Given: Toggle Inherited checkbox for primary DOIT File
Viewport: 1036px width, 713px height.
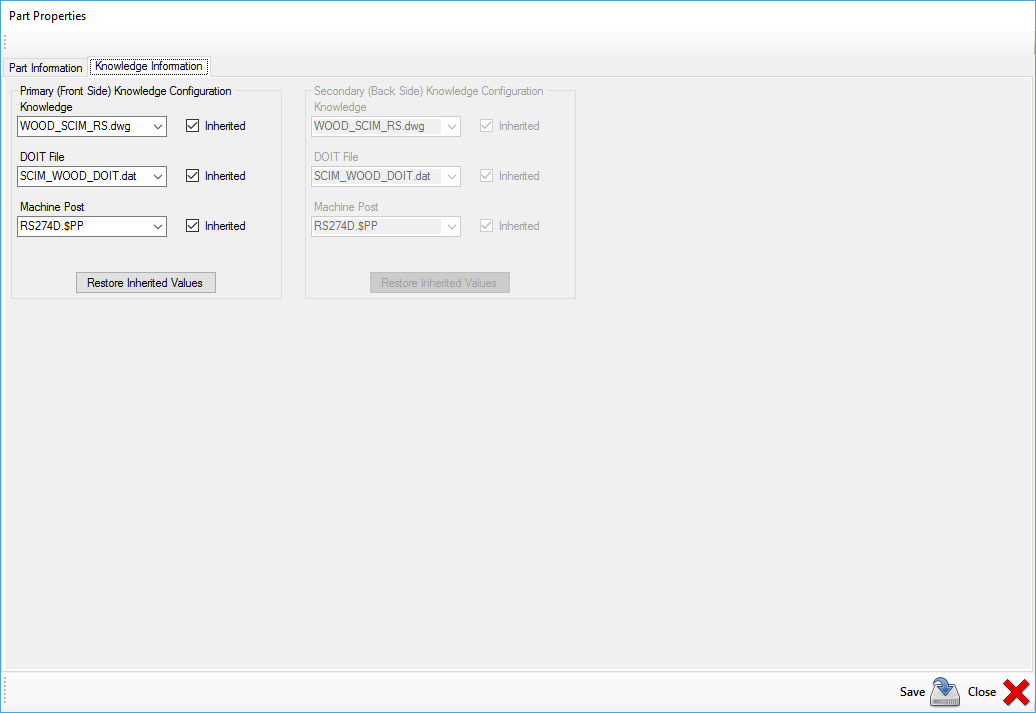Looking at the screenshot, I should 193,176.
